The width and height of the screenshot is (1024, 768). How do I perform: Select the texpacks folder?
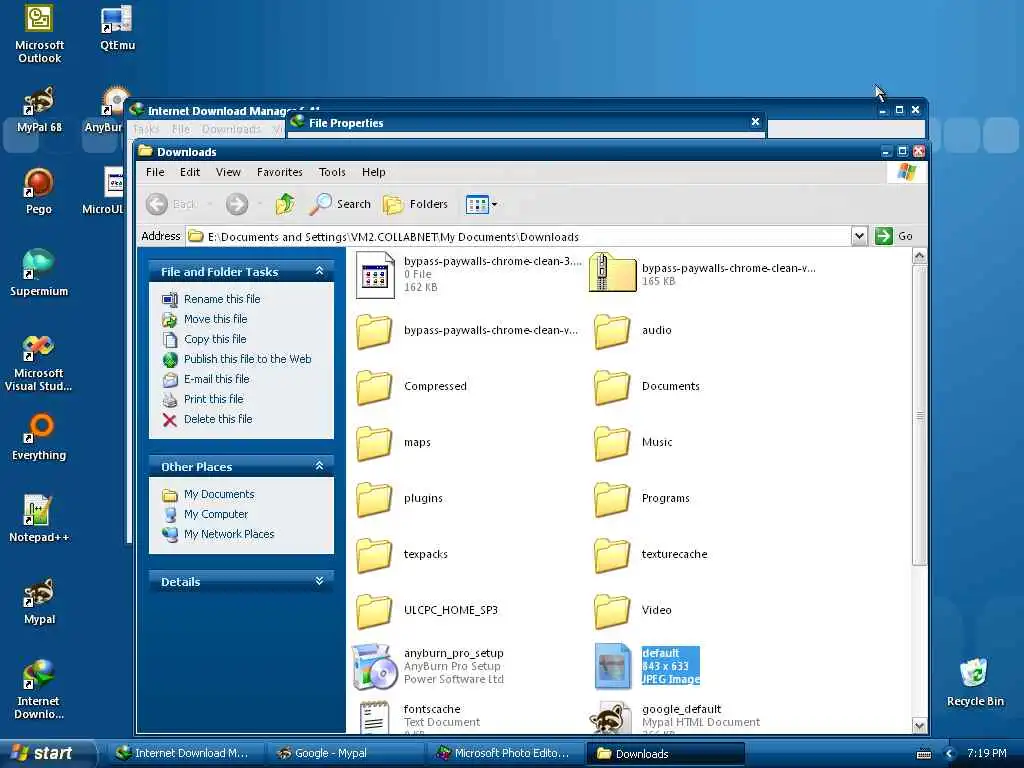402,554
